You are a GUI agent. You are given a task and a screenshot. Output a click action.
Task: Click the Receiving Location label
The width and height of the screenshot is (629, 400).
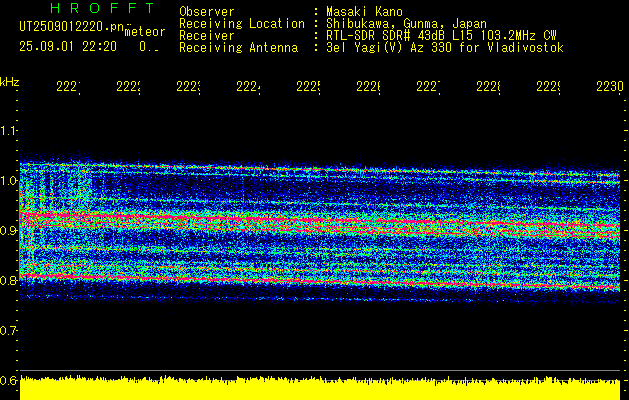coord(242,24)
